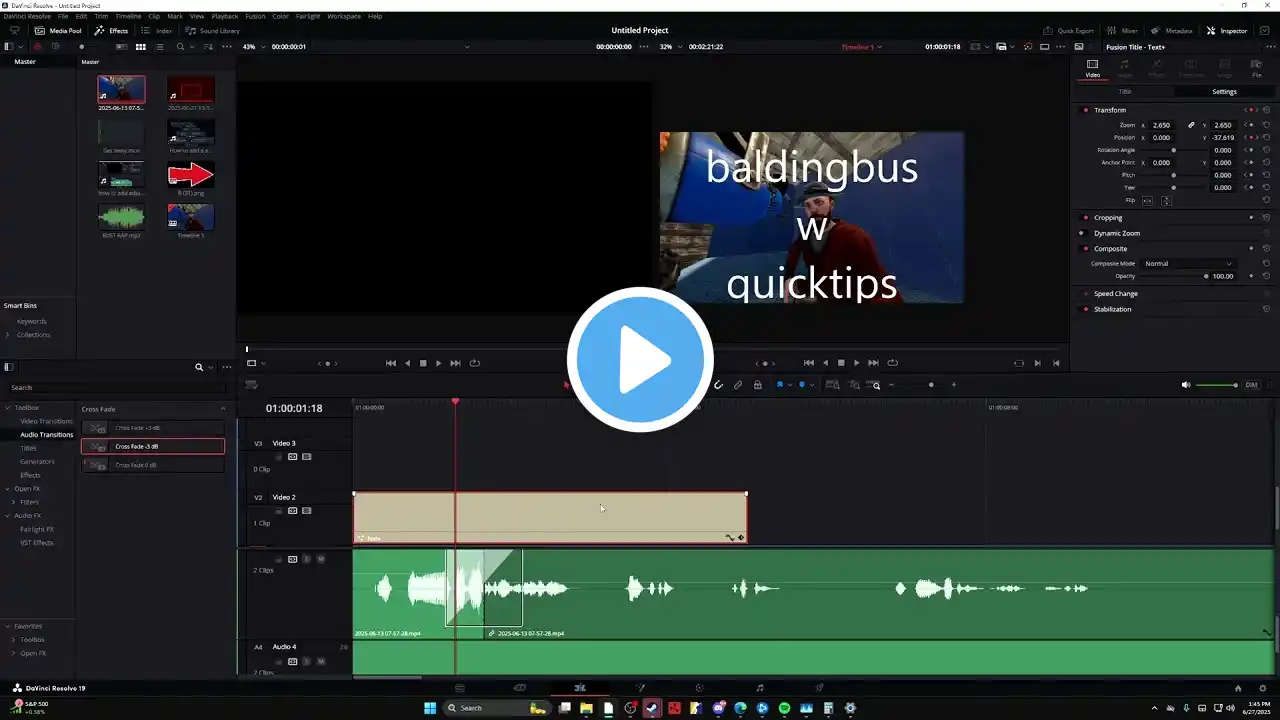Open the Timeline menu

coord(128,16)
